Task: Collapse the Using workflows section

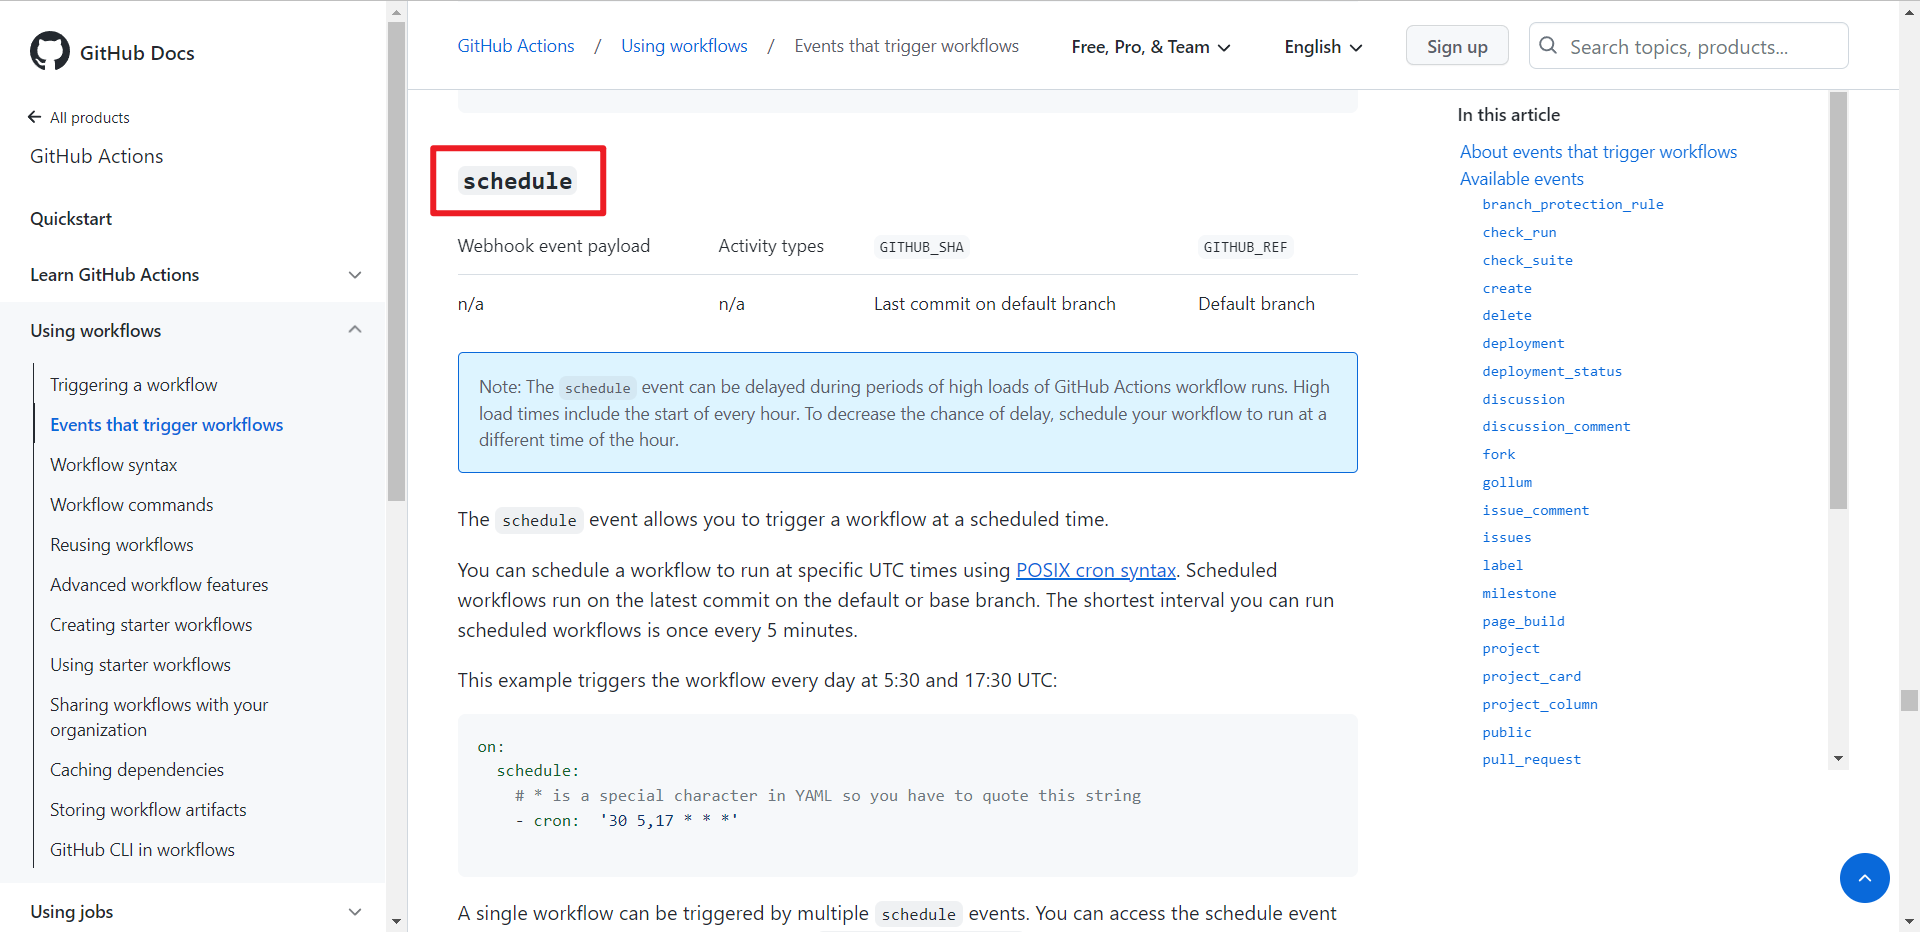Action: [x=355, y=330]
